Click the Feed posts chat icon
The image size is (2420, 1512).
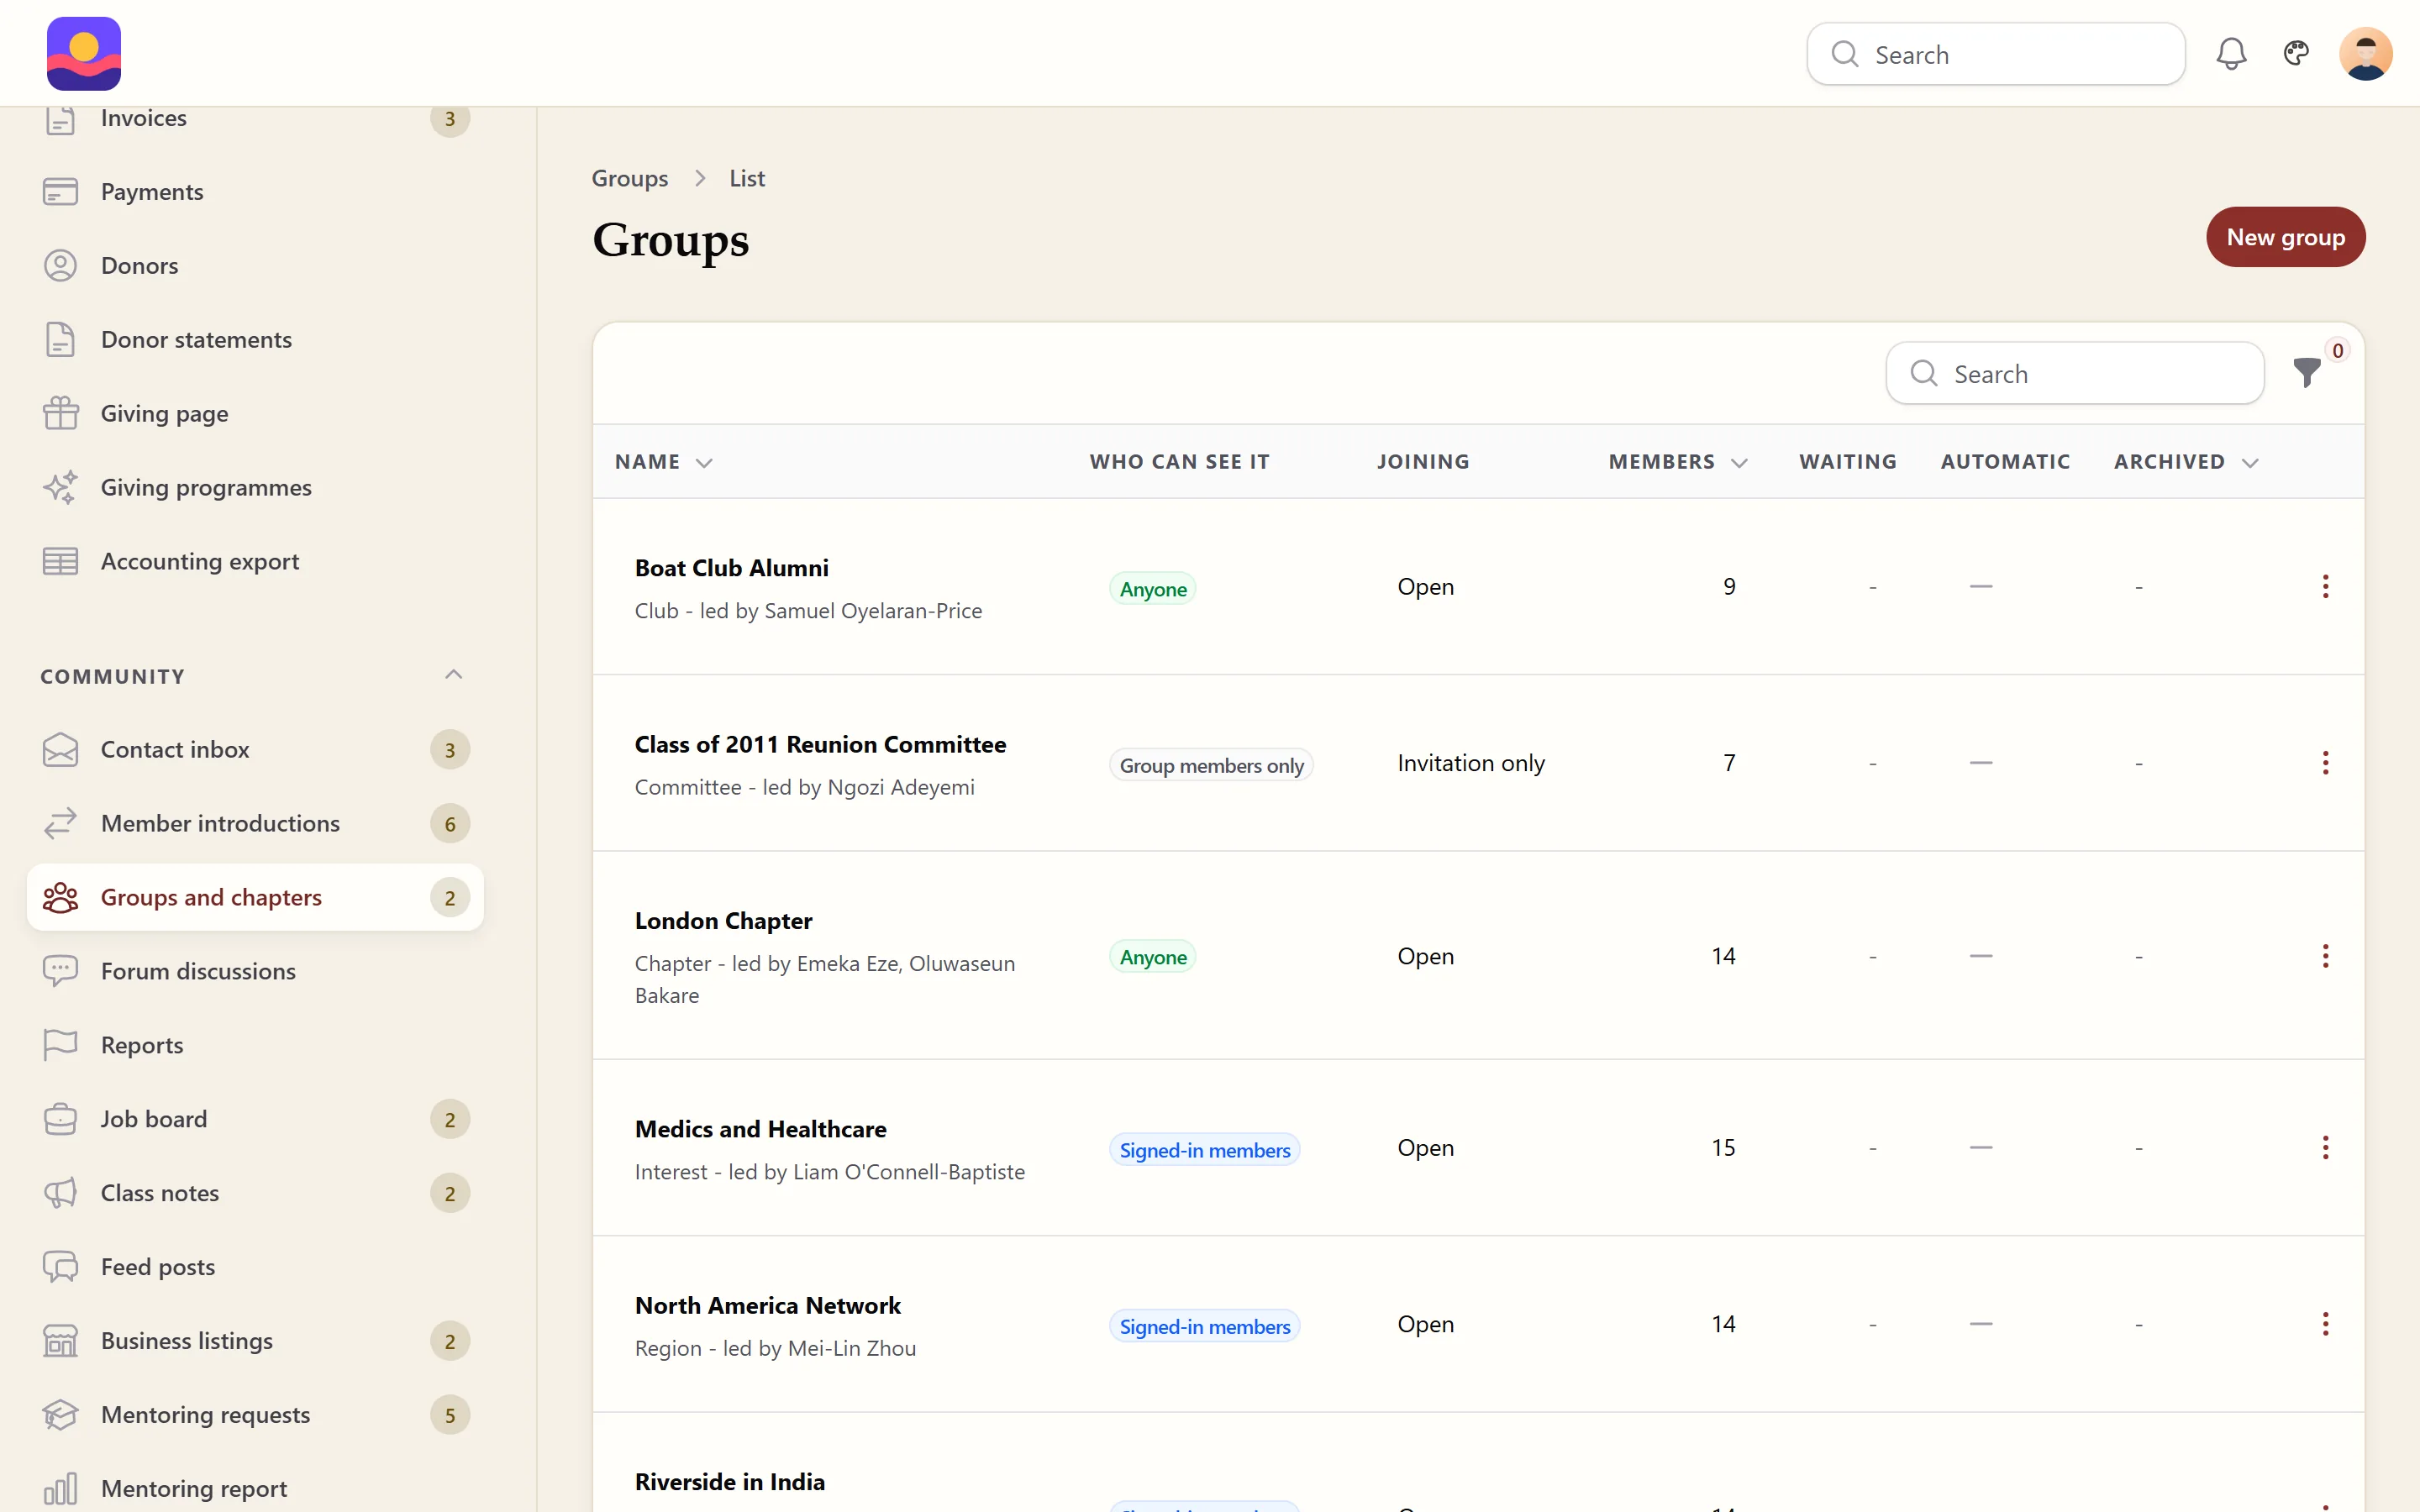60,1267
